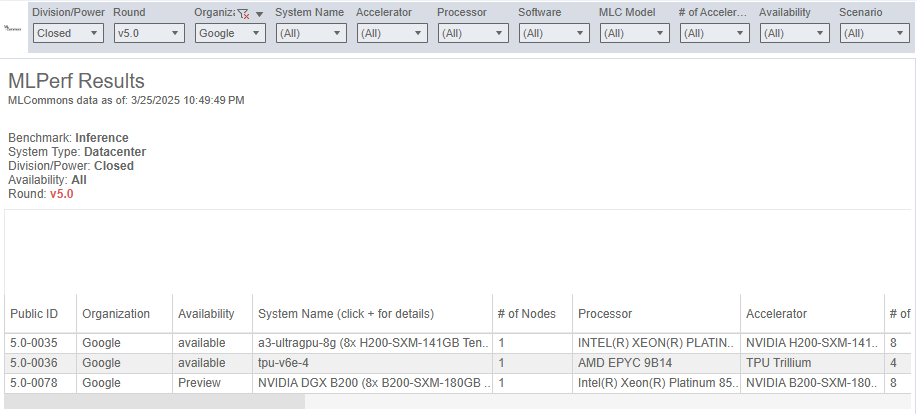
Task: Click the red v5.0 round value
Action: tap(61, 194)
